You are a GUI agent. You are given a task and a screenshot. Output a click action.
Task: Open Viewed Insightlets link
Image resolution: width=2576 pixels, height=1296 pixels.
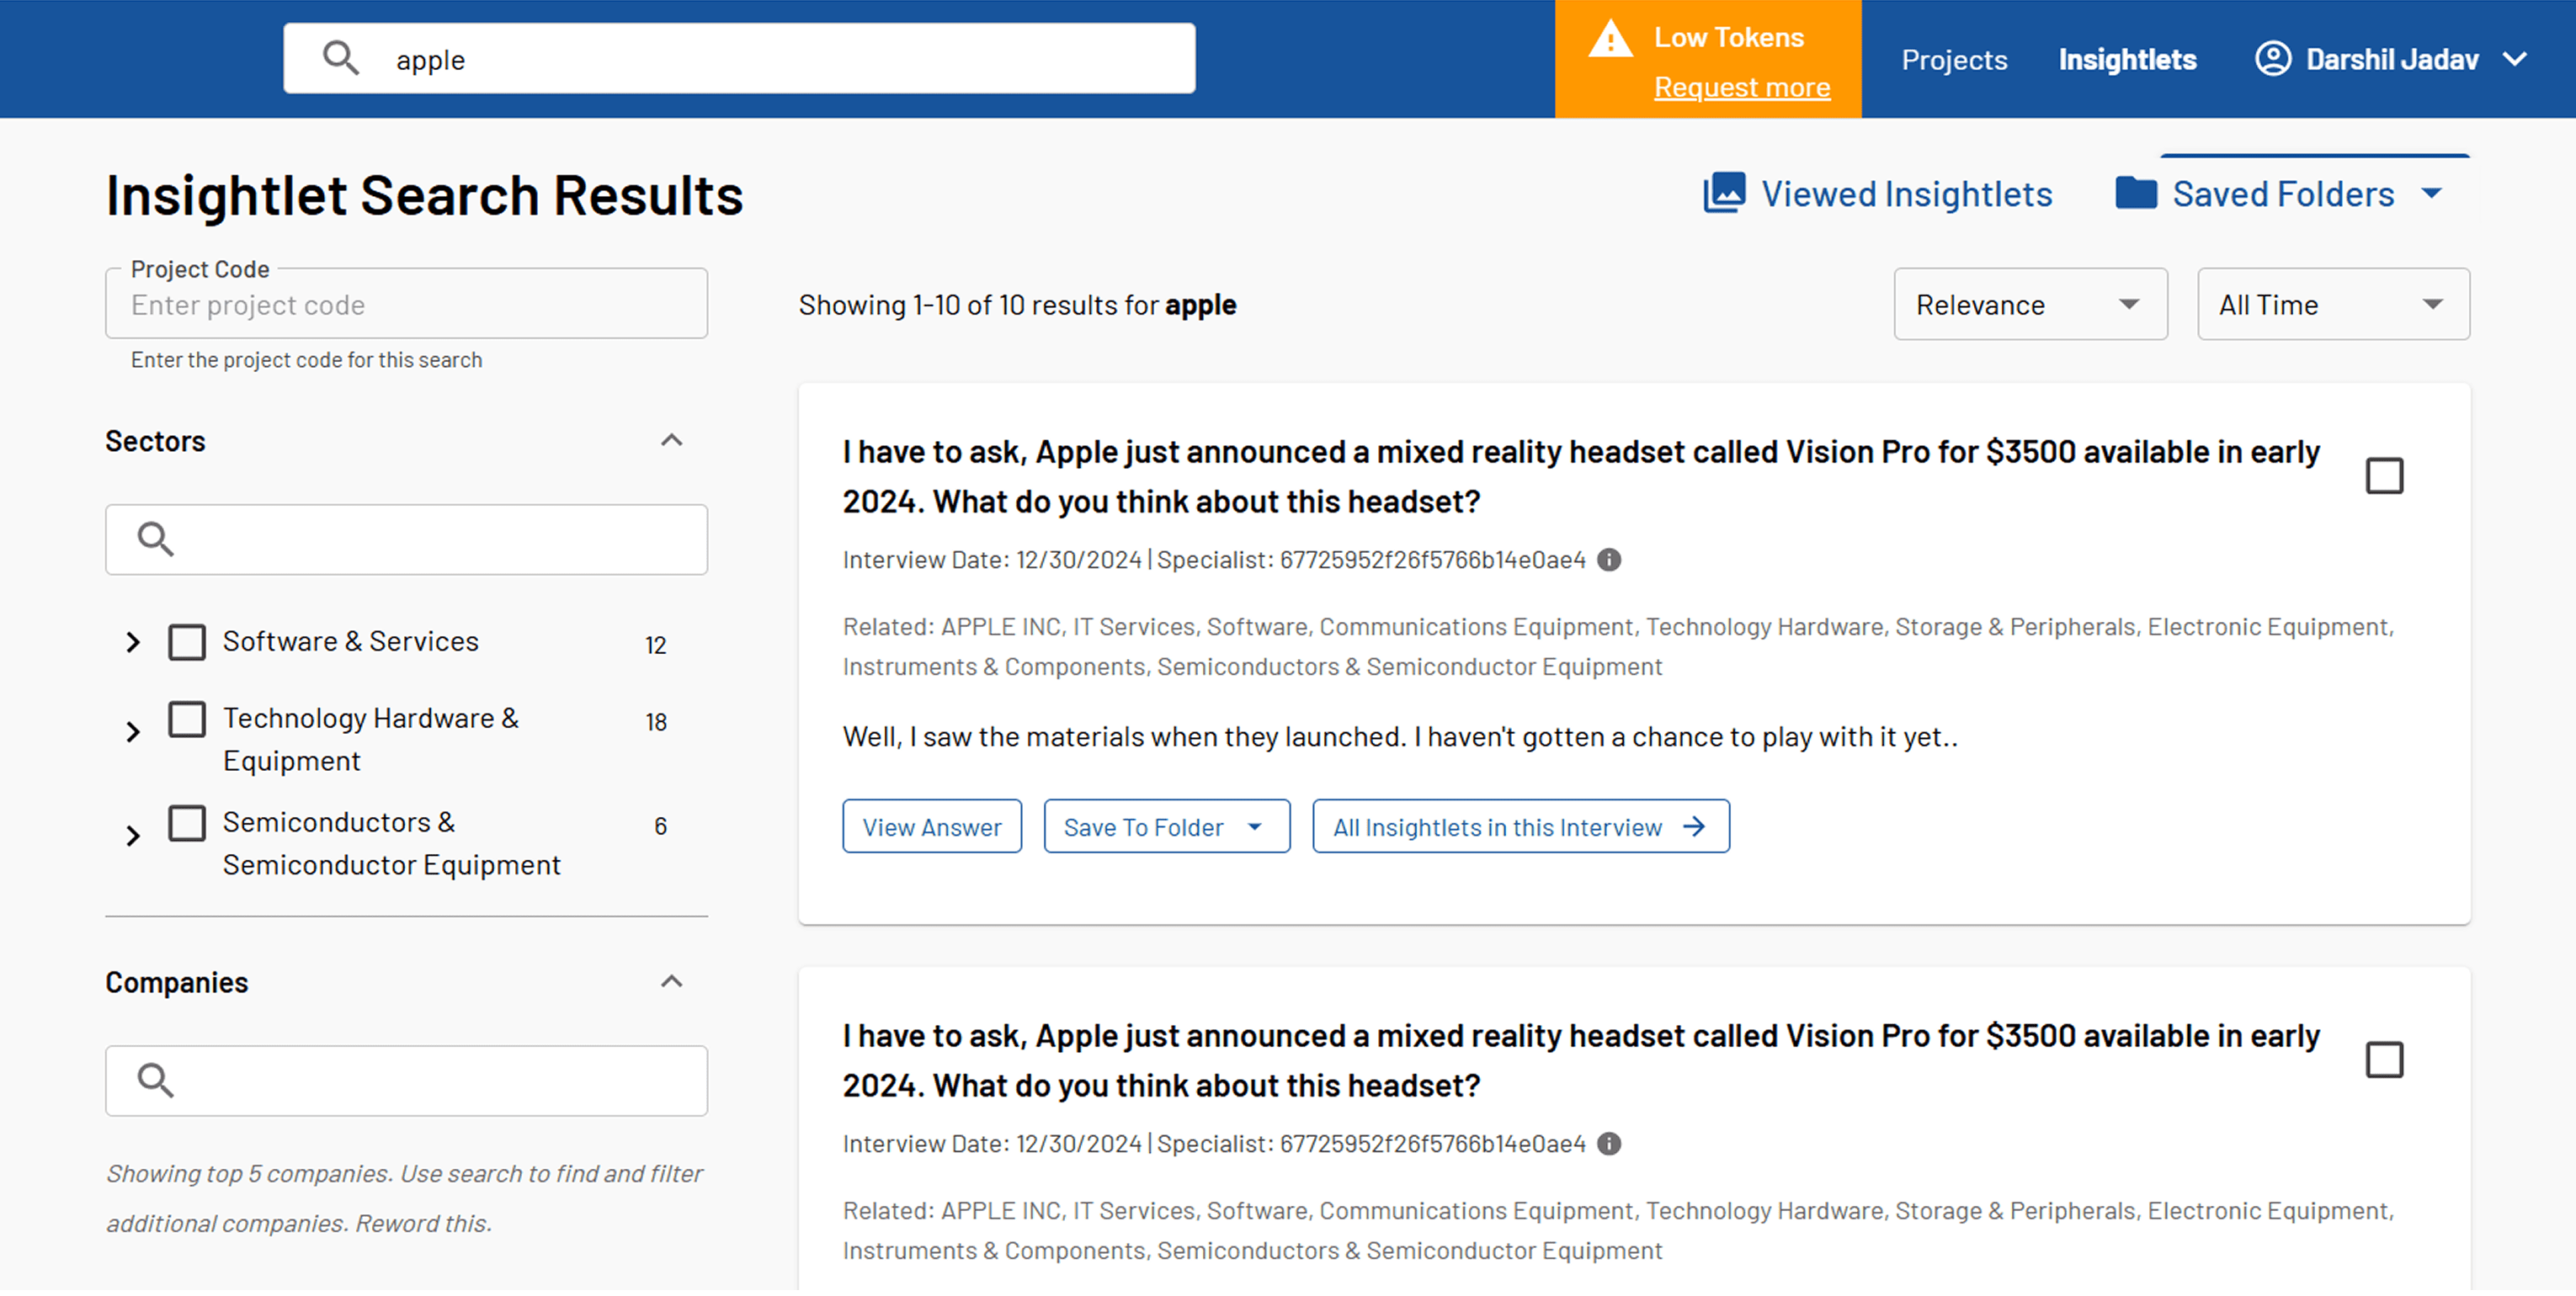1877,194
